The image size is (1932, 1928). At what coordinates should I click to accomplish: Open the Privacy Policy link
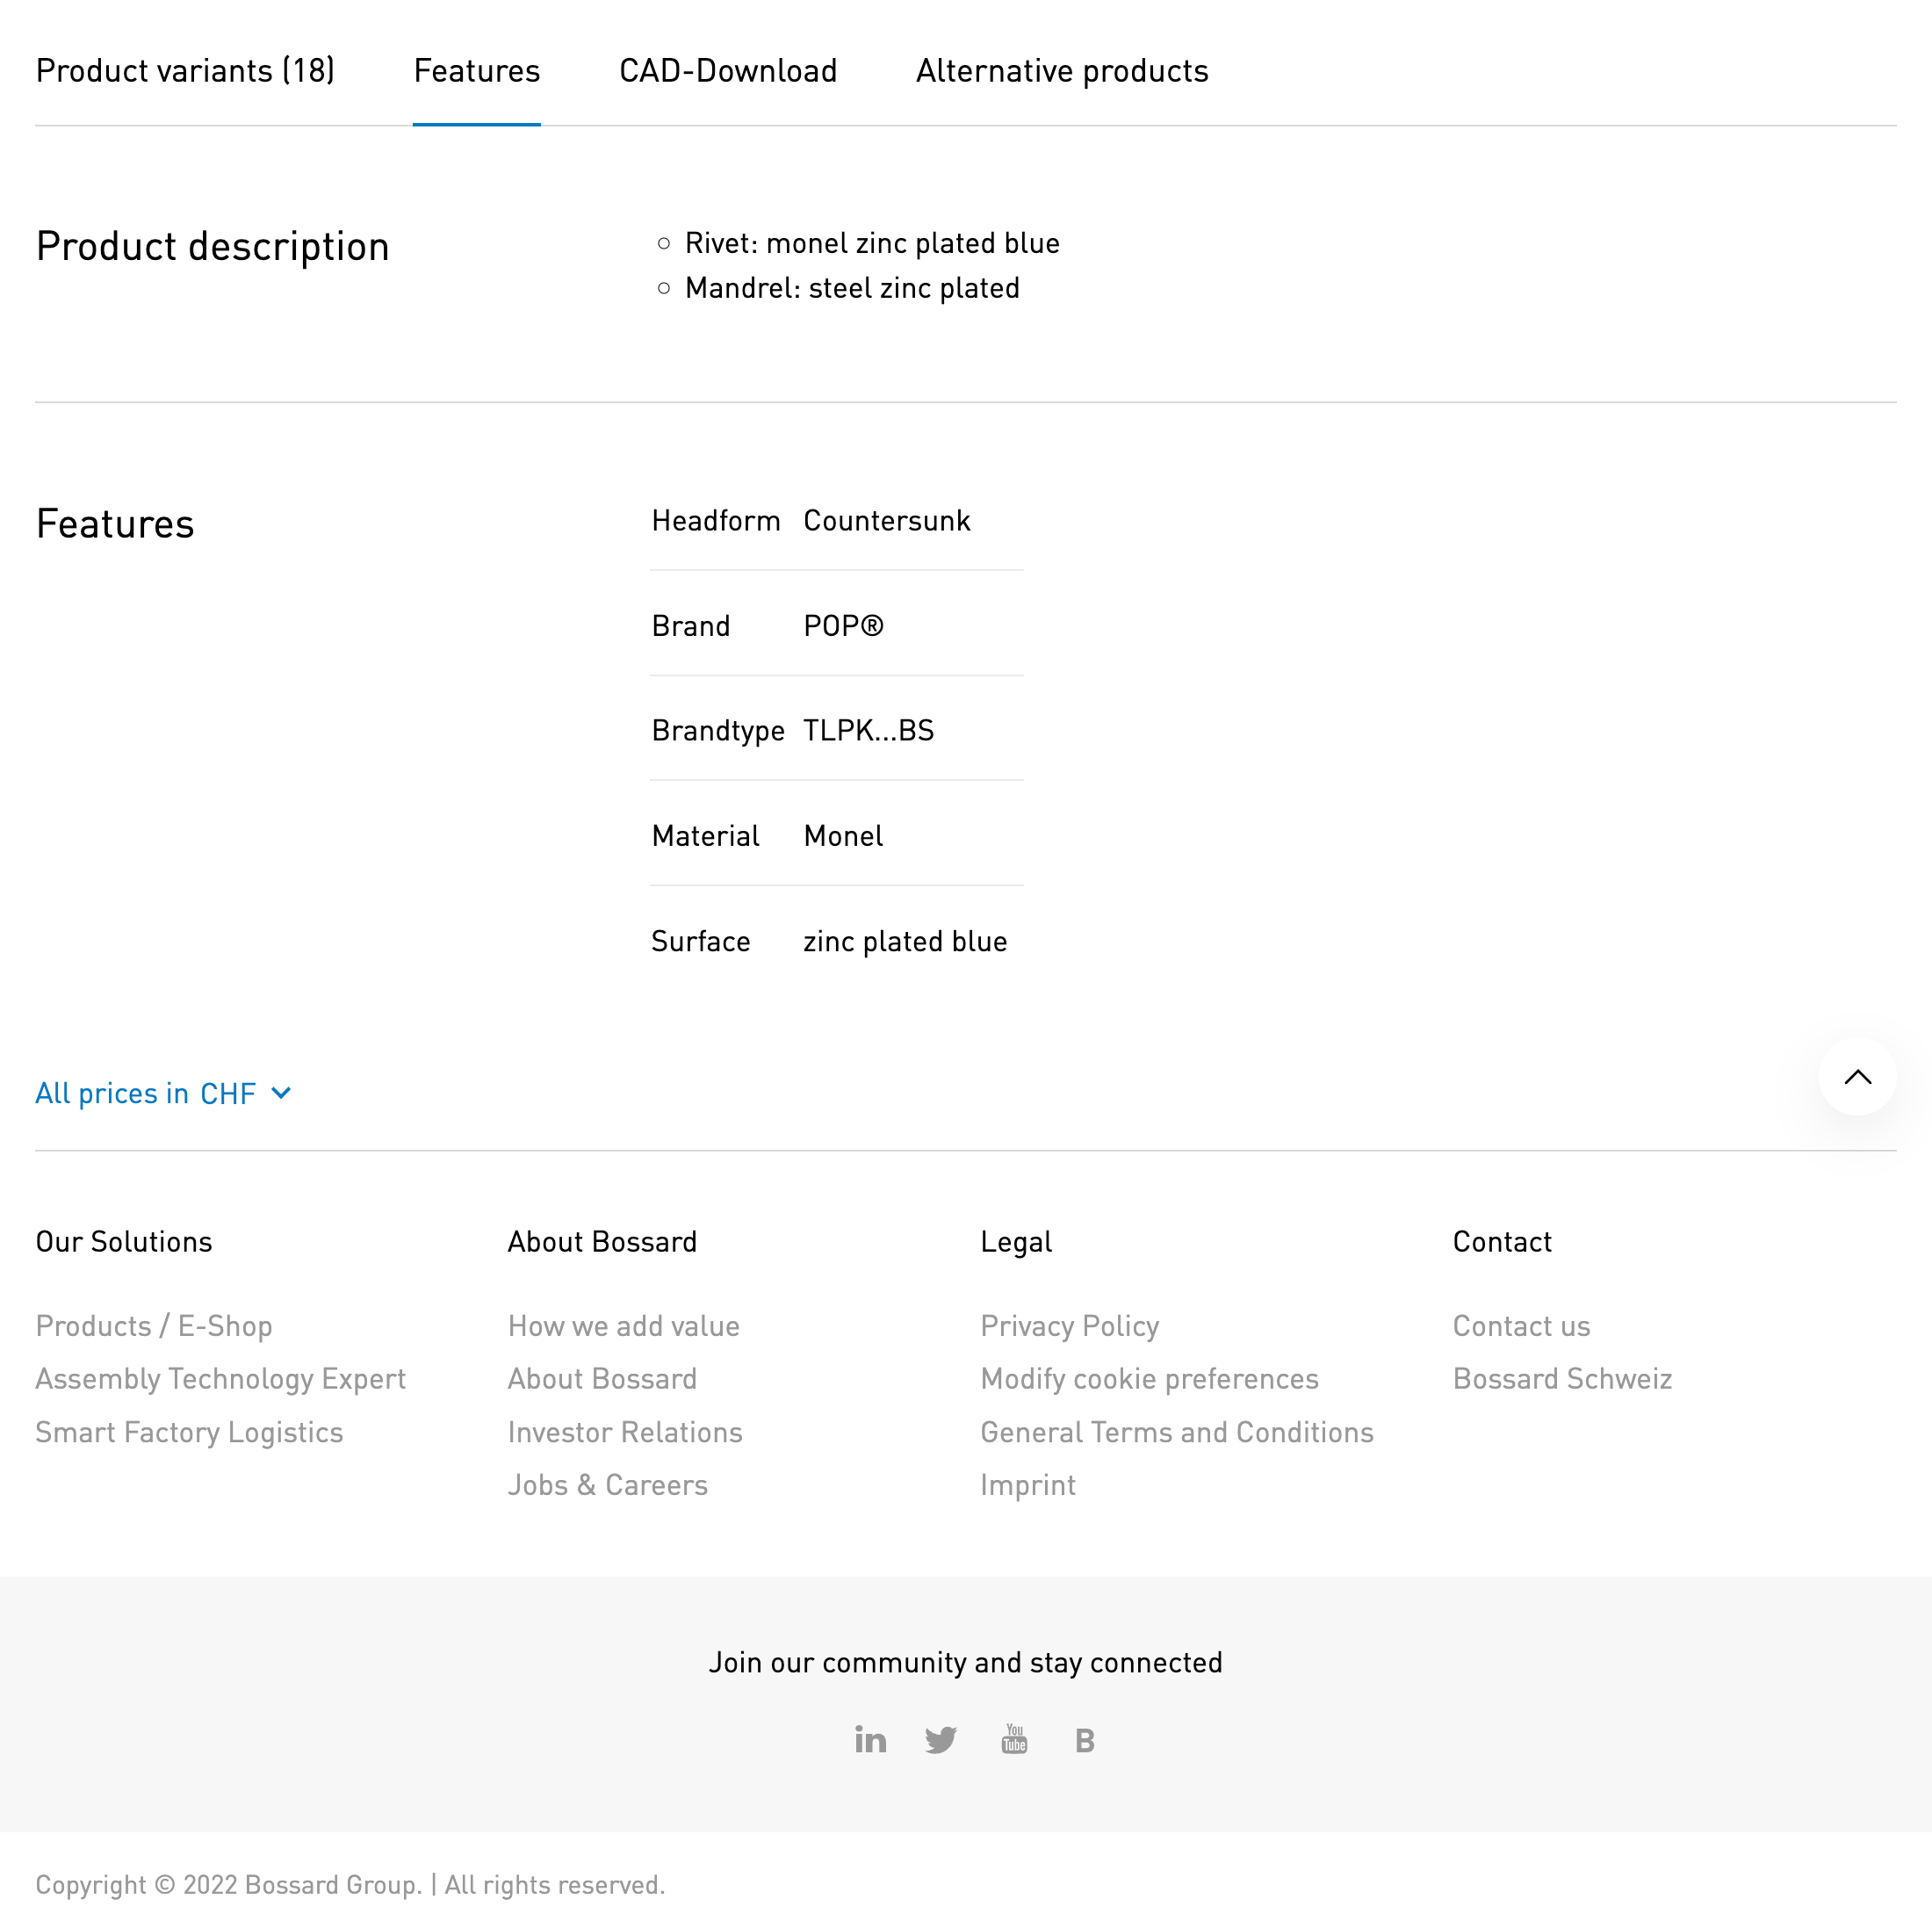pyautogui.click(x=1069, y=1325)
